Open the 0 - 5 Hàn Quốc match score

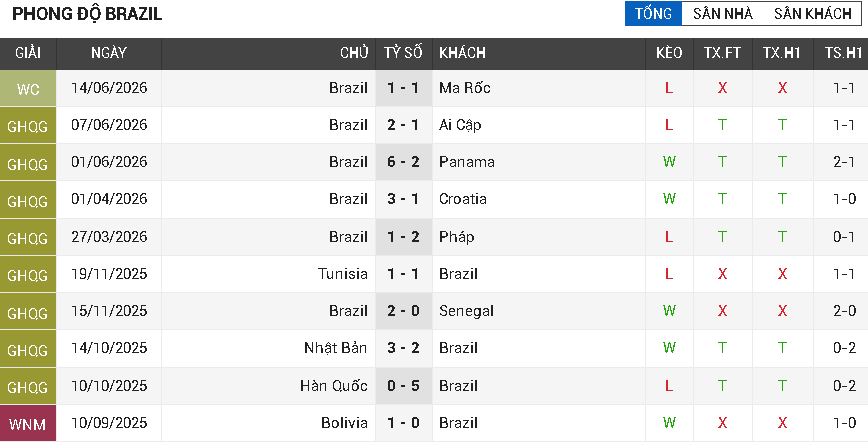[404, 385]
